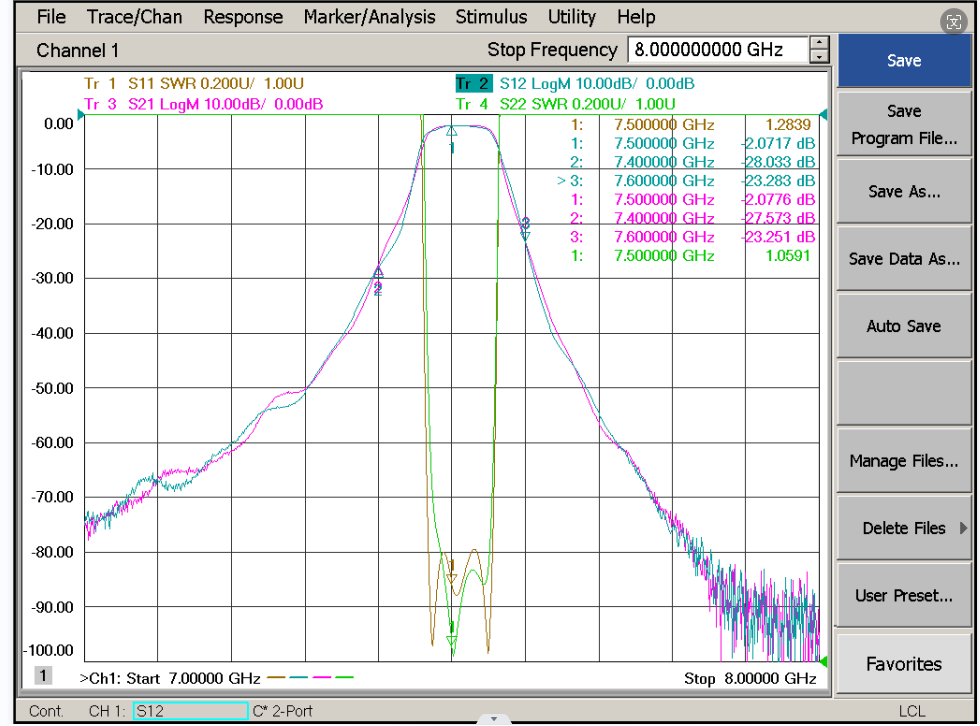Screen dimensions: 980x726
Task: Open the Stimulus menu
Action: [491, 17]
